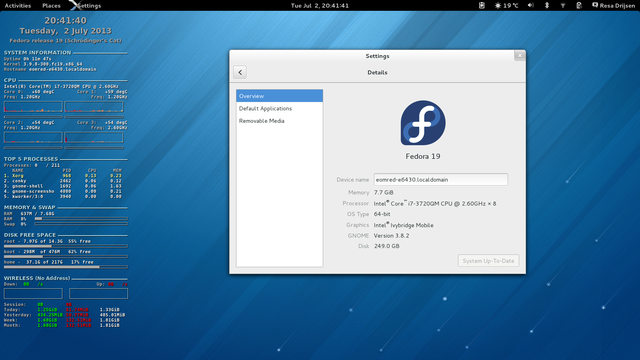
Task: Click the Hostname line in desktop widget
Action: (x=50, y=69)
